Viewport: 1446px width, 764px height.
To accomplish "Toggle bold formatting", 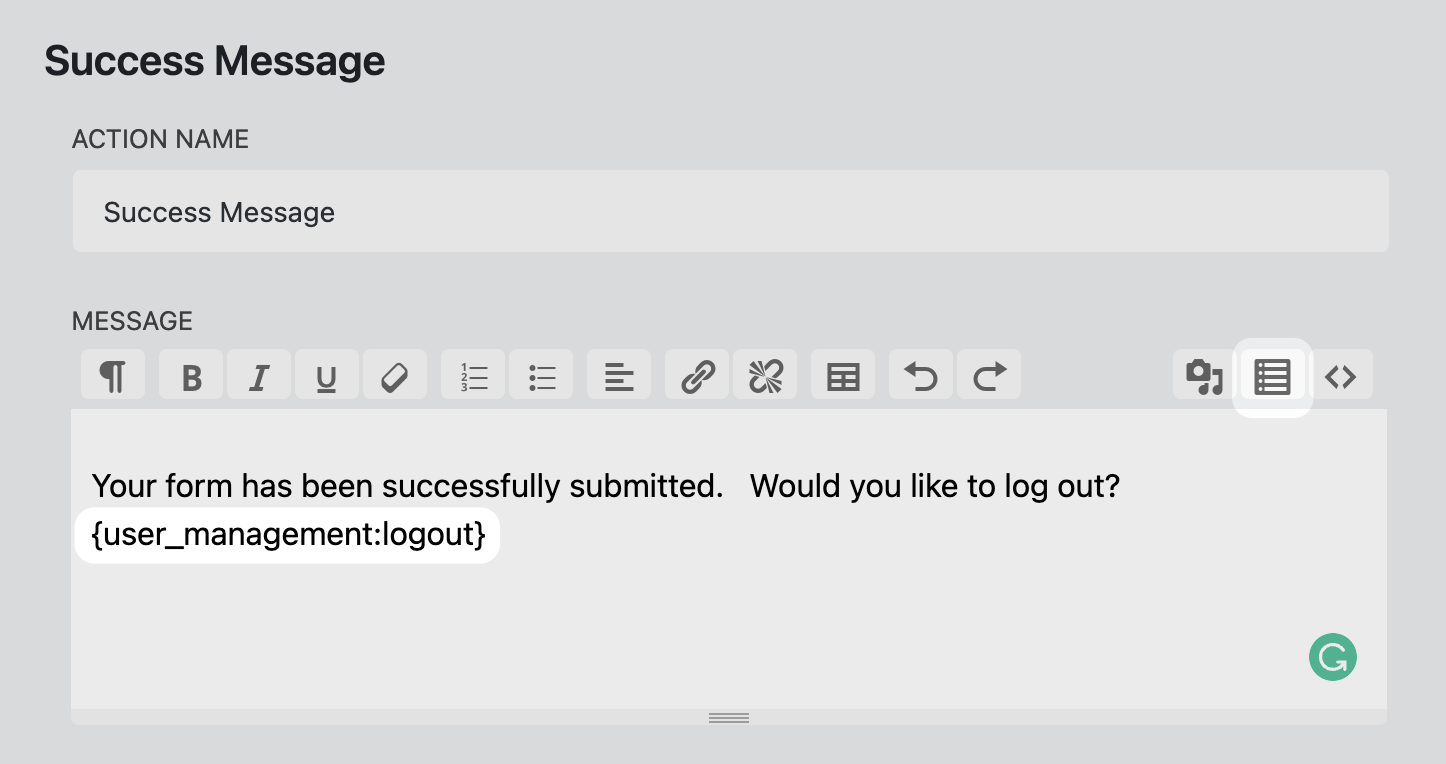I will pyautogui.click(x=192, y=376).
